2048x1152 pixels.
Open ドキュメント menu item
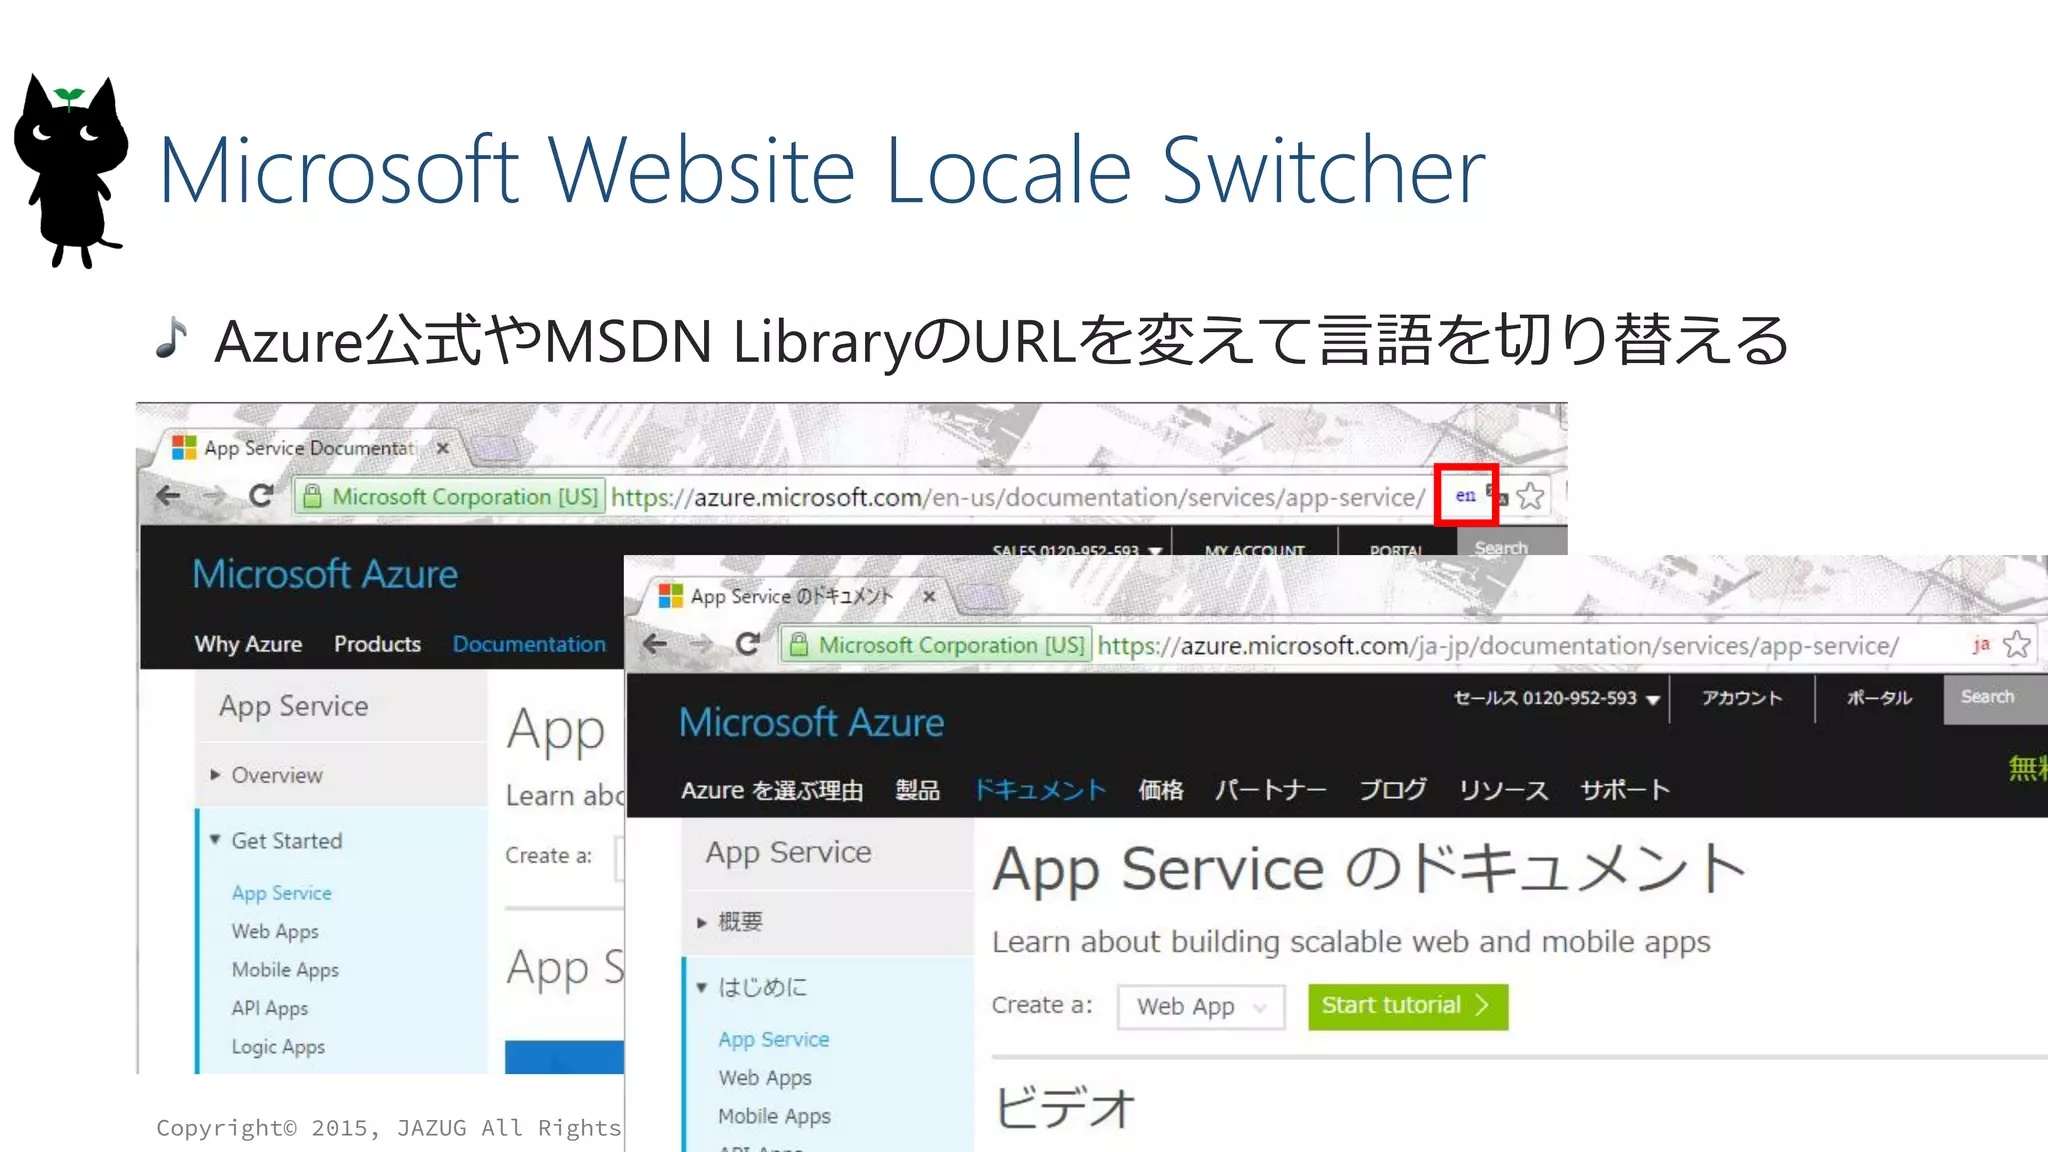coord(1040,790)
